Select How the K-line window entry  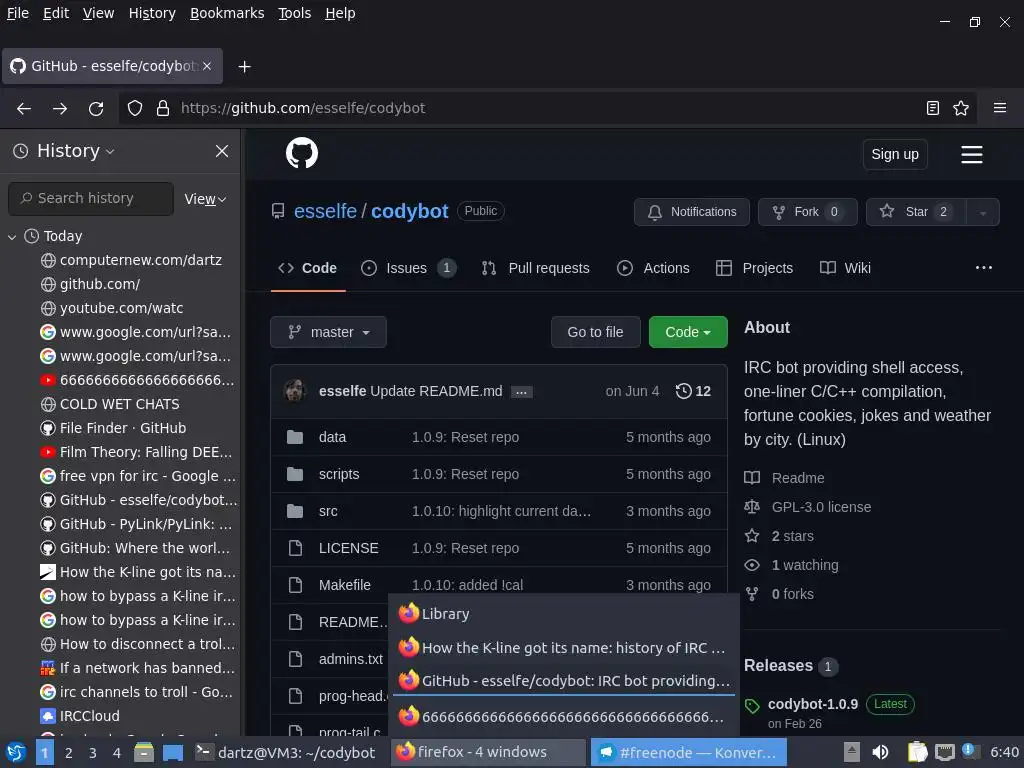click(564, 648)
